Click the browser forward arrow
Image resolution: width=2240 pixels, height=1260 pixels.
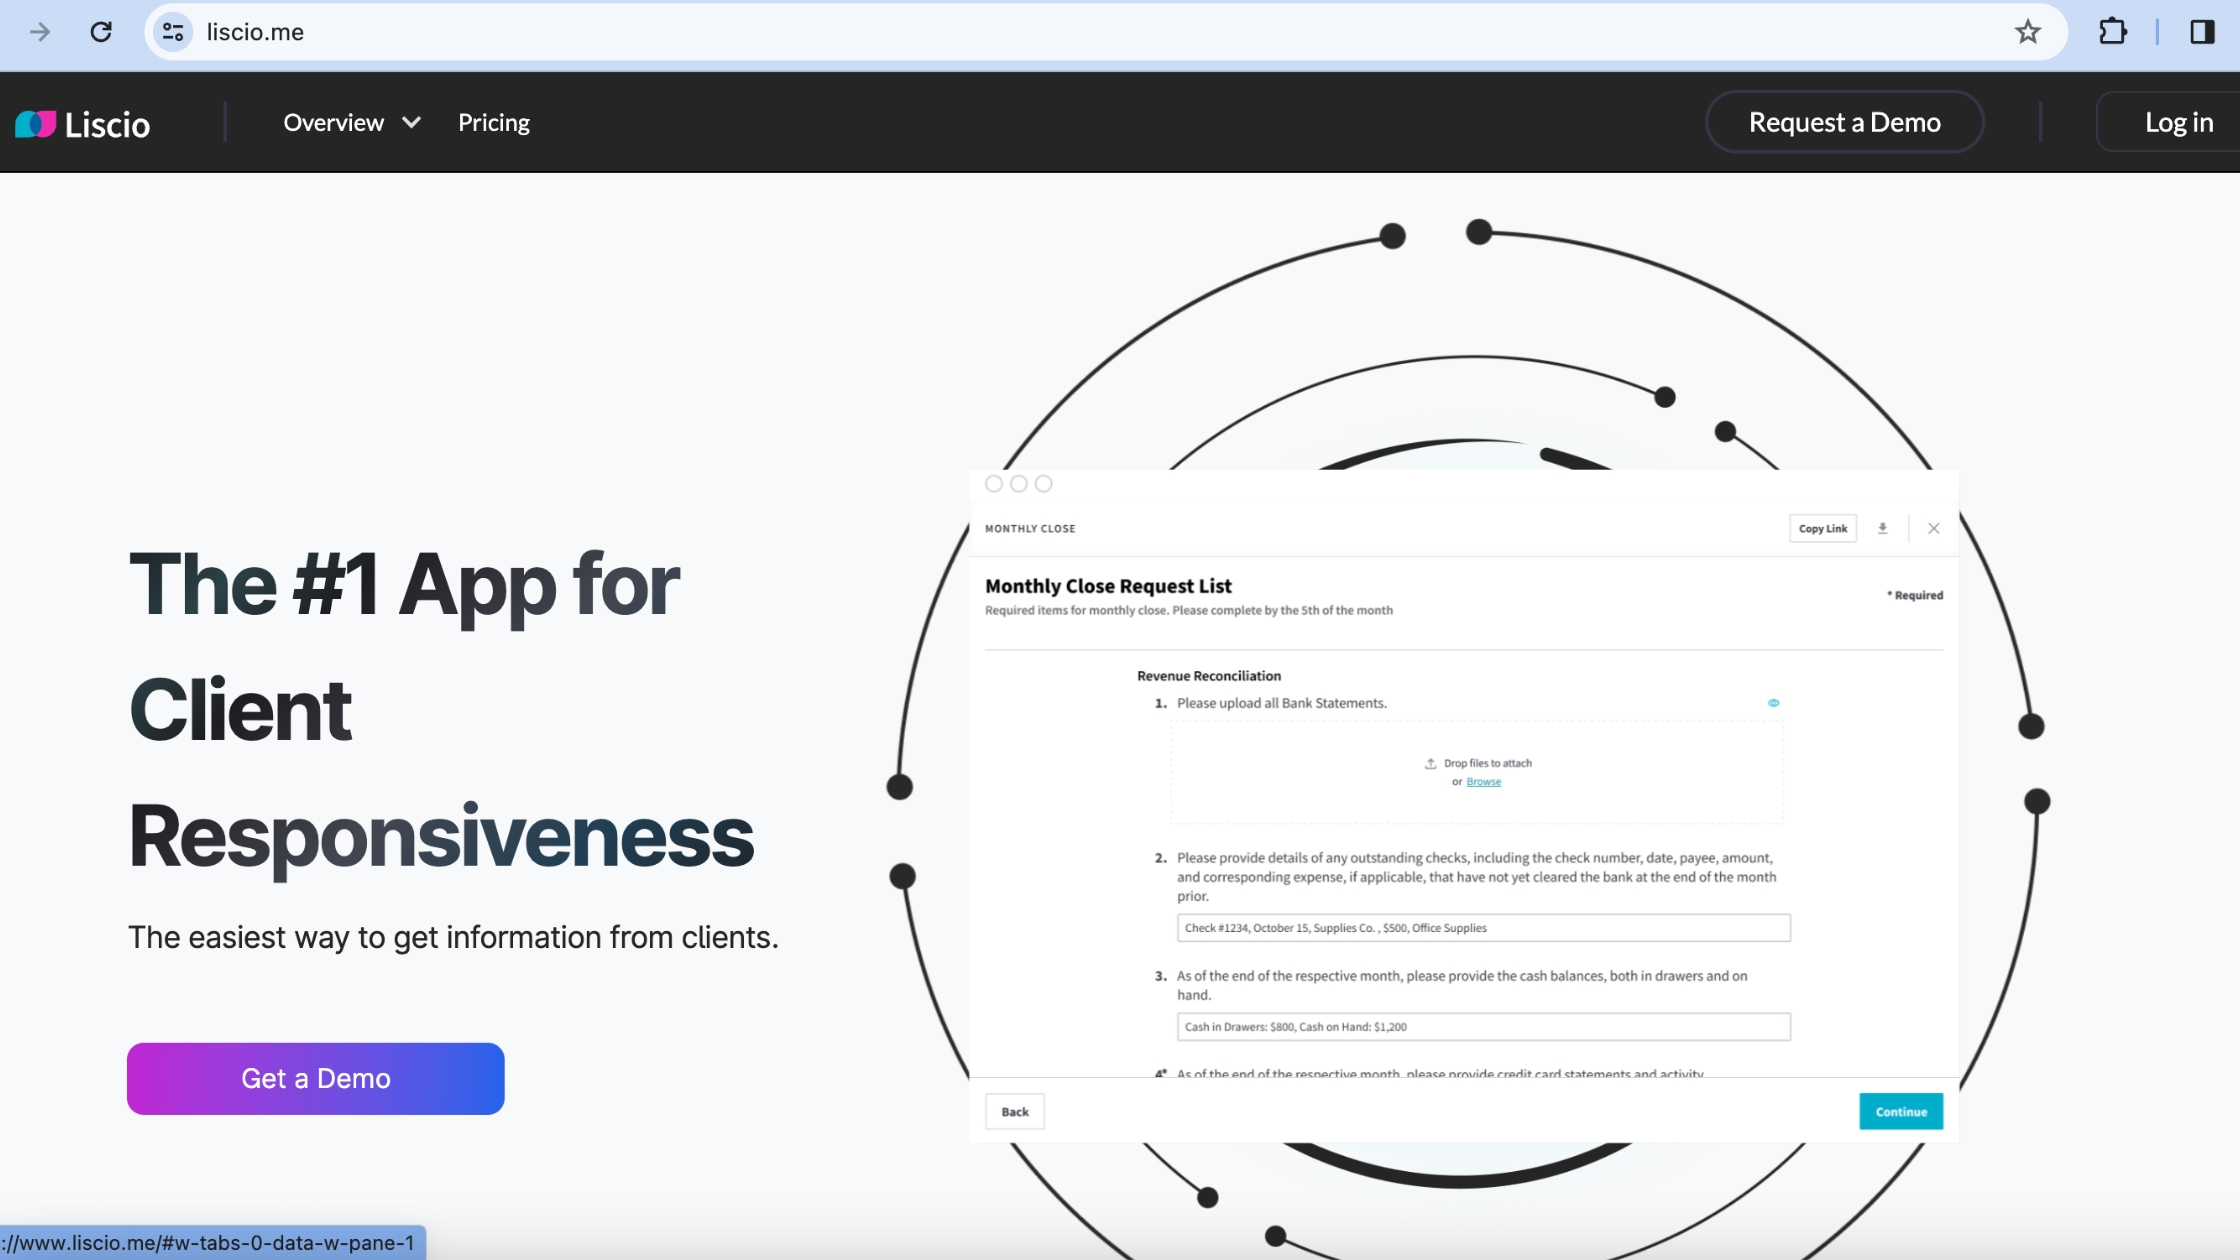coord(40,32)
